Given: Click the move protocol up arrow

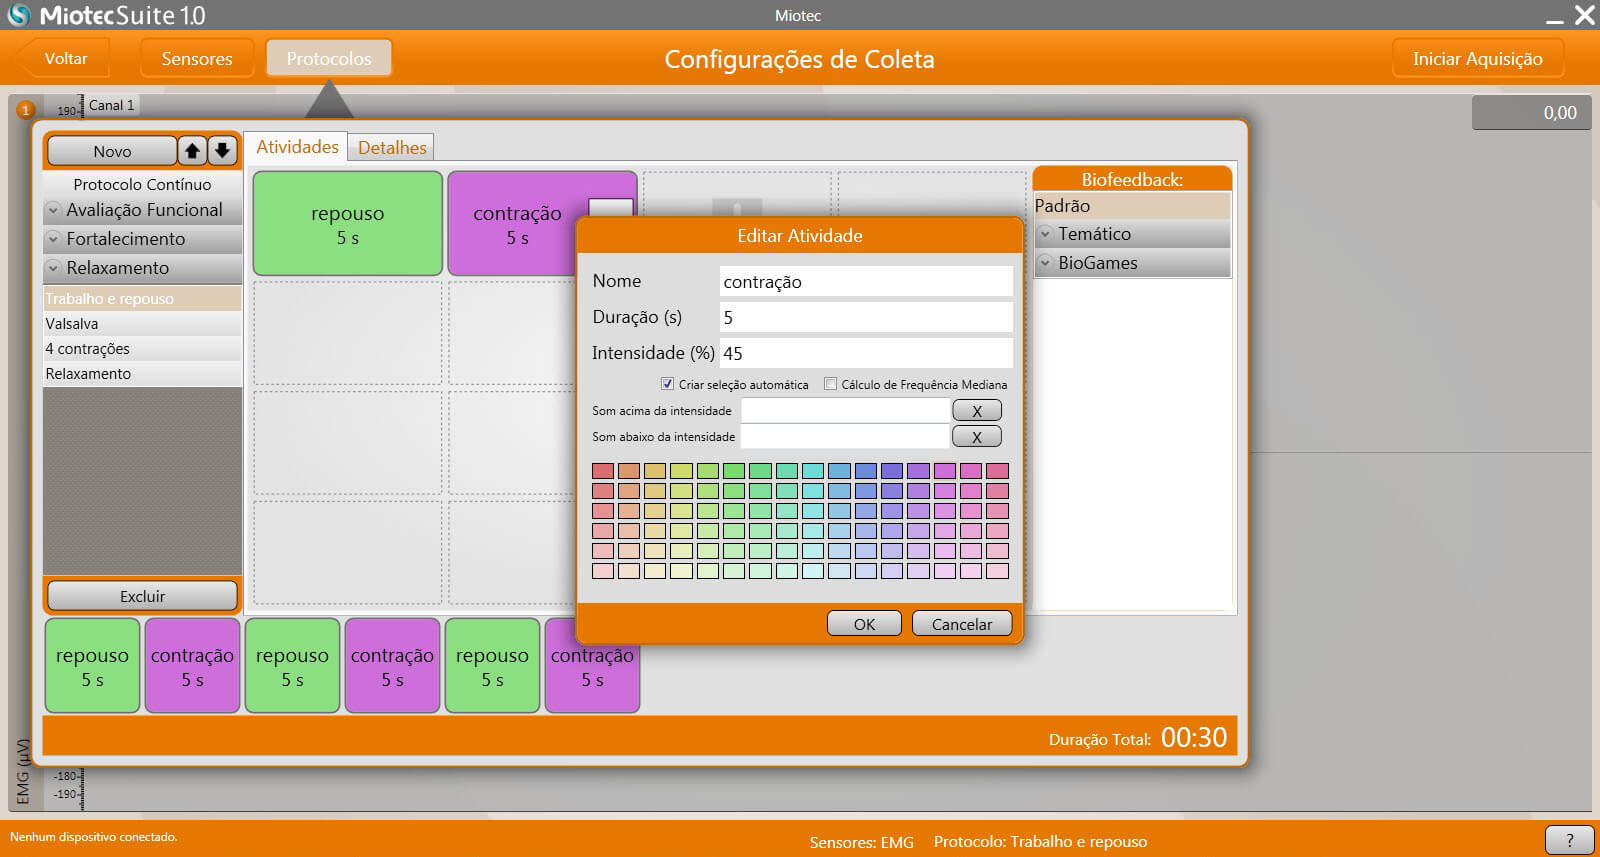Looking at the screenshot, I should (x=192, y=151).
